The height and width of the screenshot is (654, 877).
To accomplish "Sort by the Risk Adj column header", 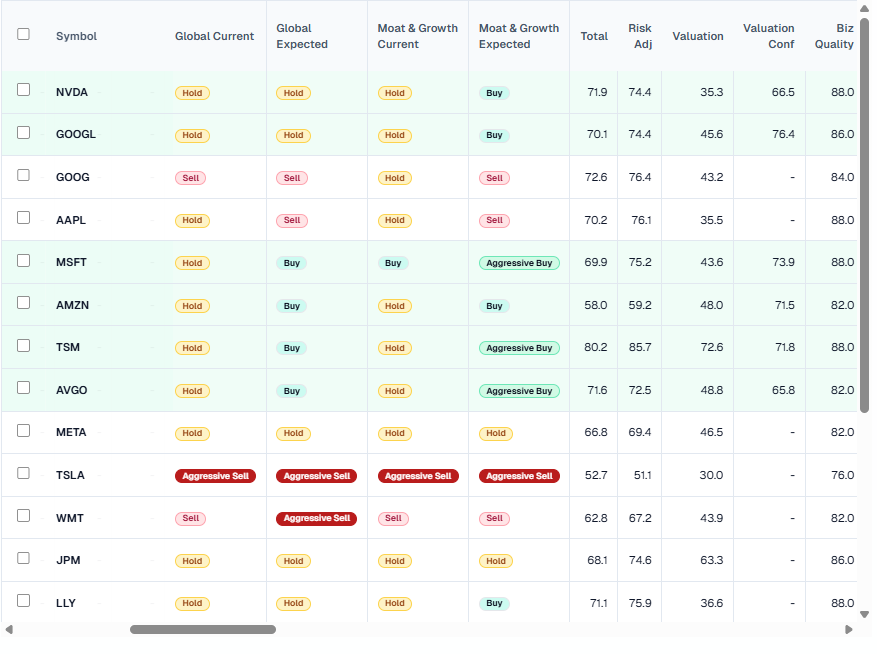I will tap(640, 36).
